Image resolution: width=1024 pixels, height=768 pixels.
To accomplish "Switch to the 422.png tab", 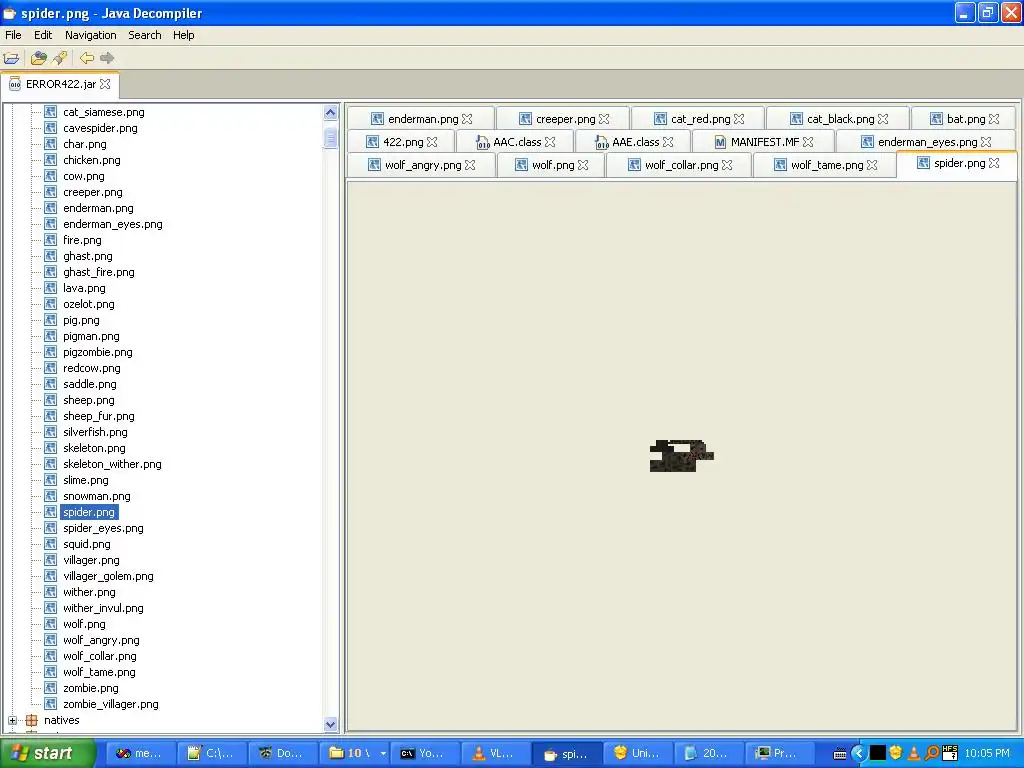I will [x=402, y=142].
